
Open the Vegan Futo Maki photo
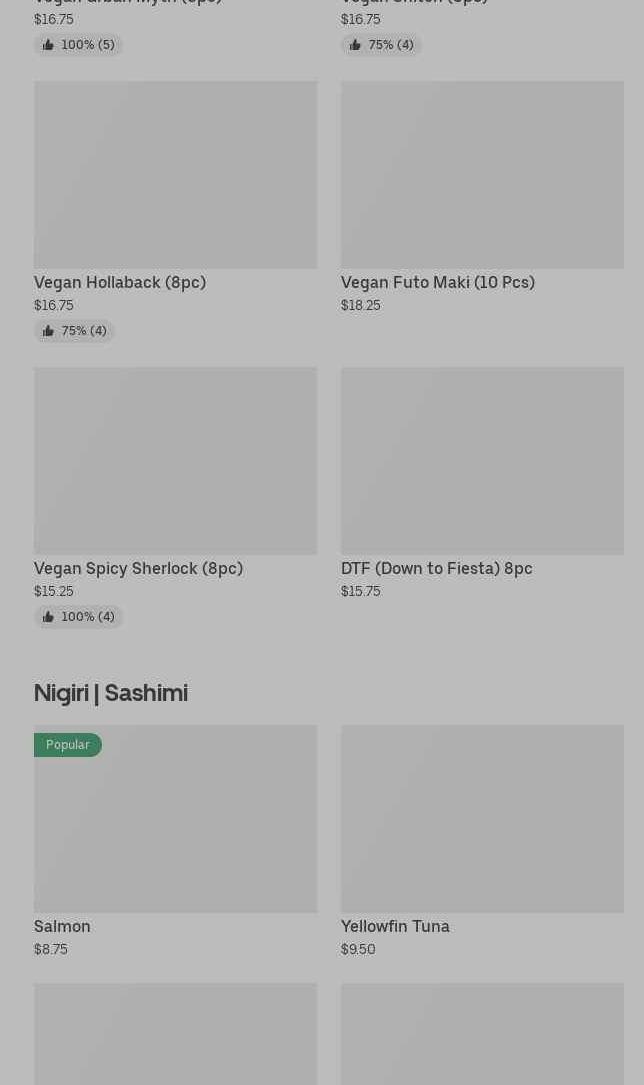[x=482, y=175]
